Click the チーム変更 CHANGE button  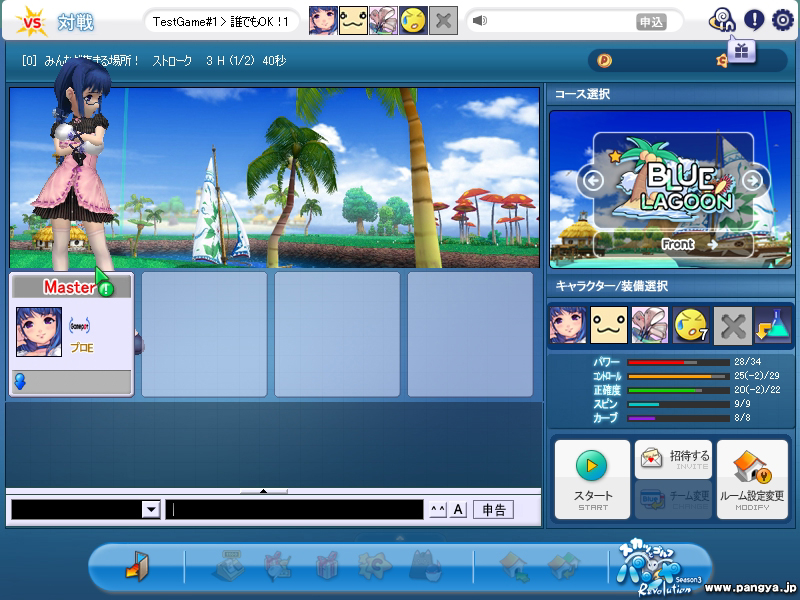(x=673, y=499)
